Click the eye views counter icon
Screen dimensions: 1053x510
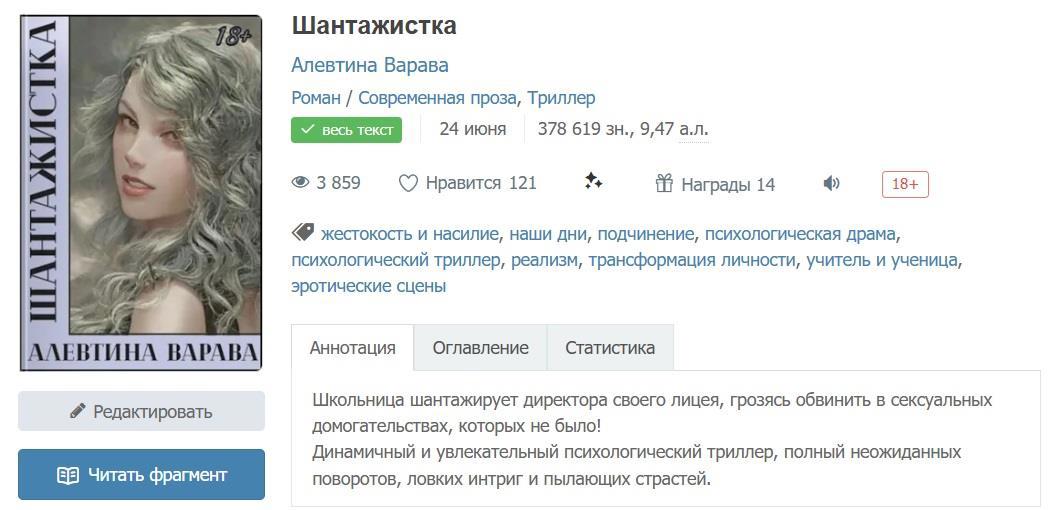click(x=300, y=183)
